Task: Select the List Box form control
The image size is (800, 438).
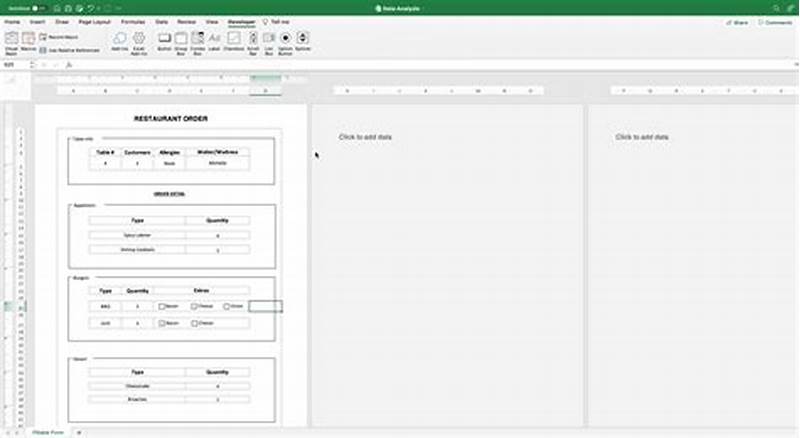Action: [269, 43]
